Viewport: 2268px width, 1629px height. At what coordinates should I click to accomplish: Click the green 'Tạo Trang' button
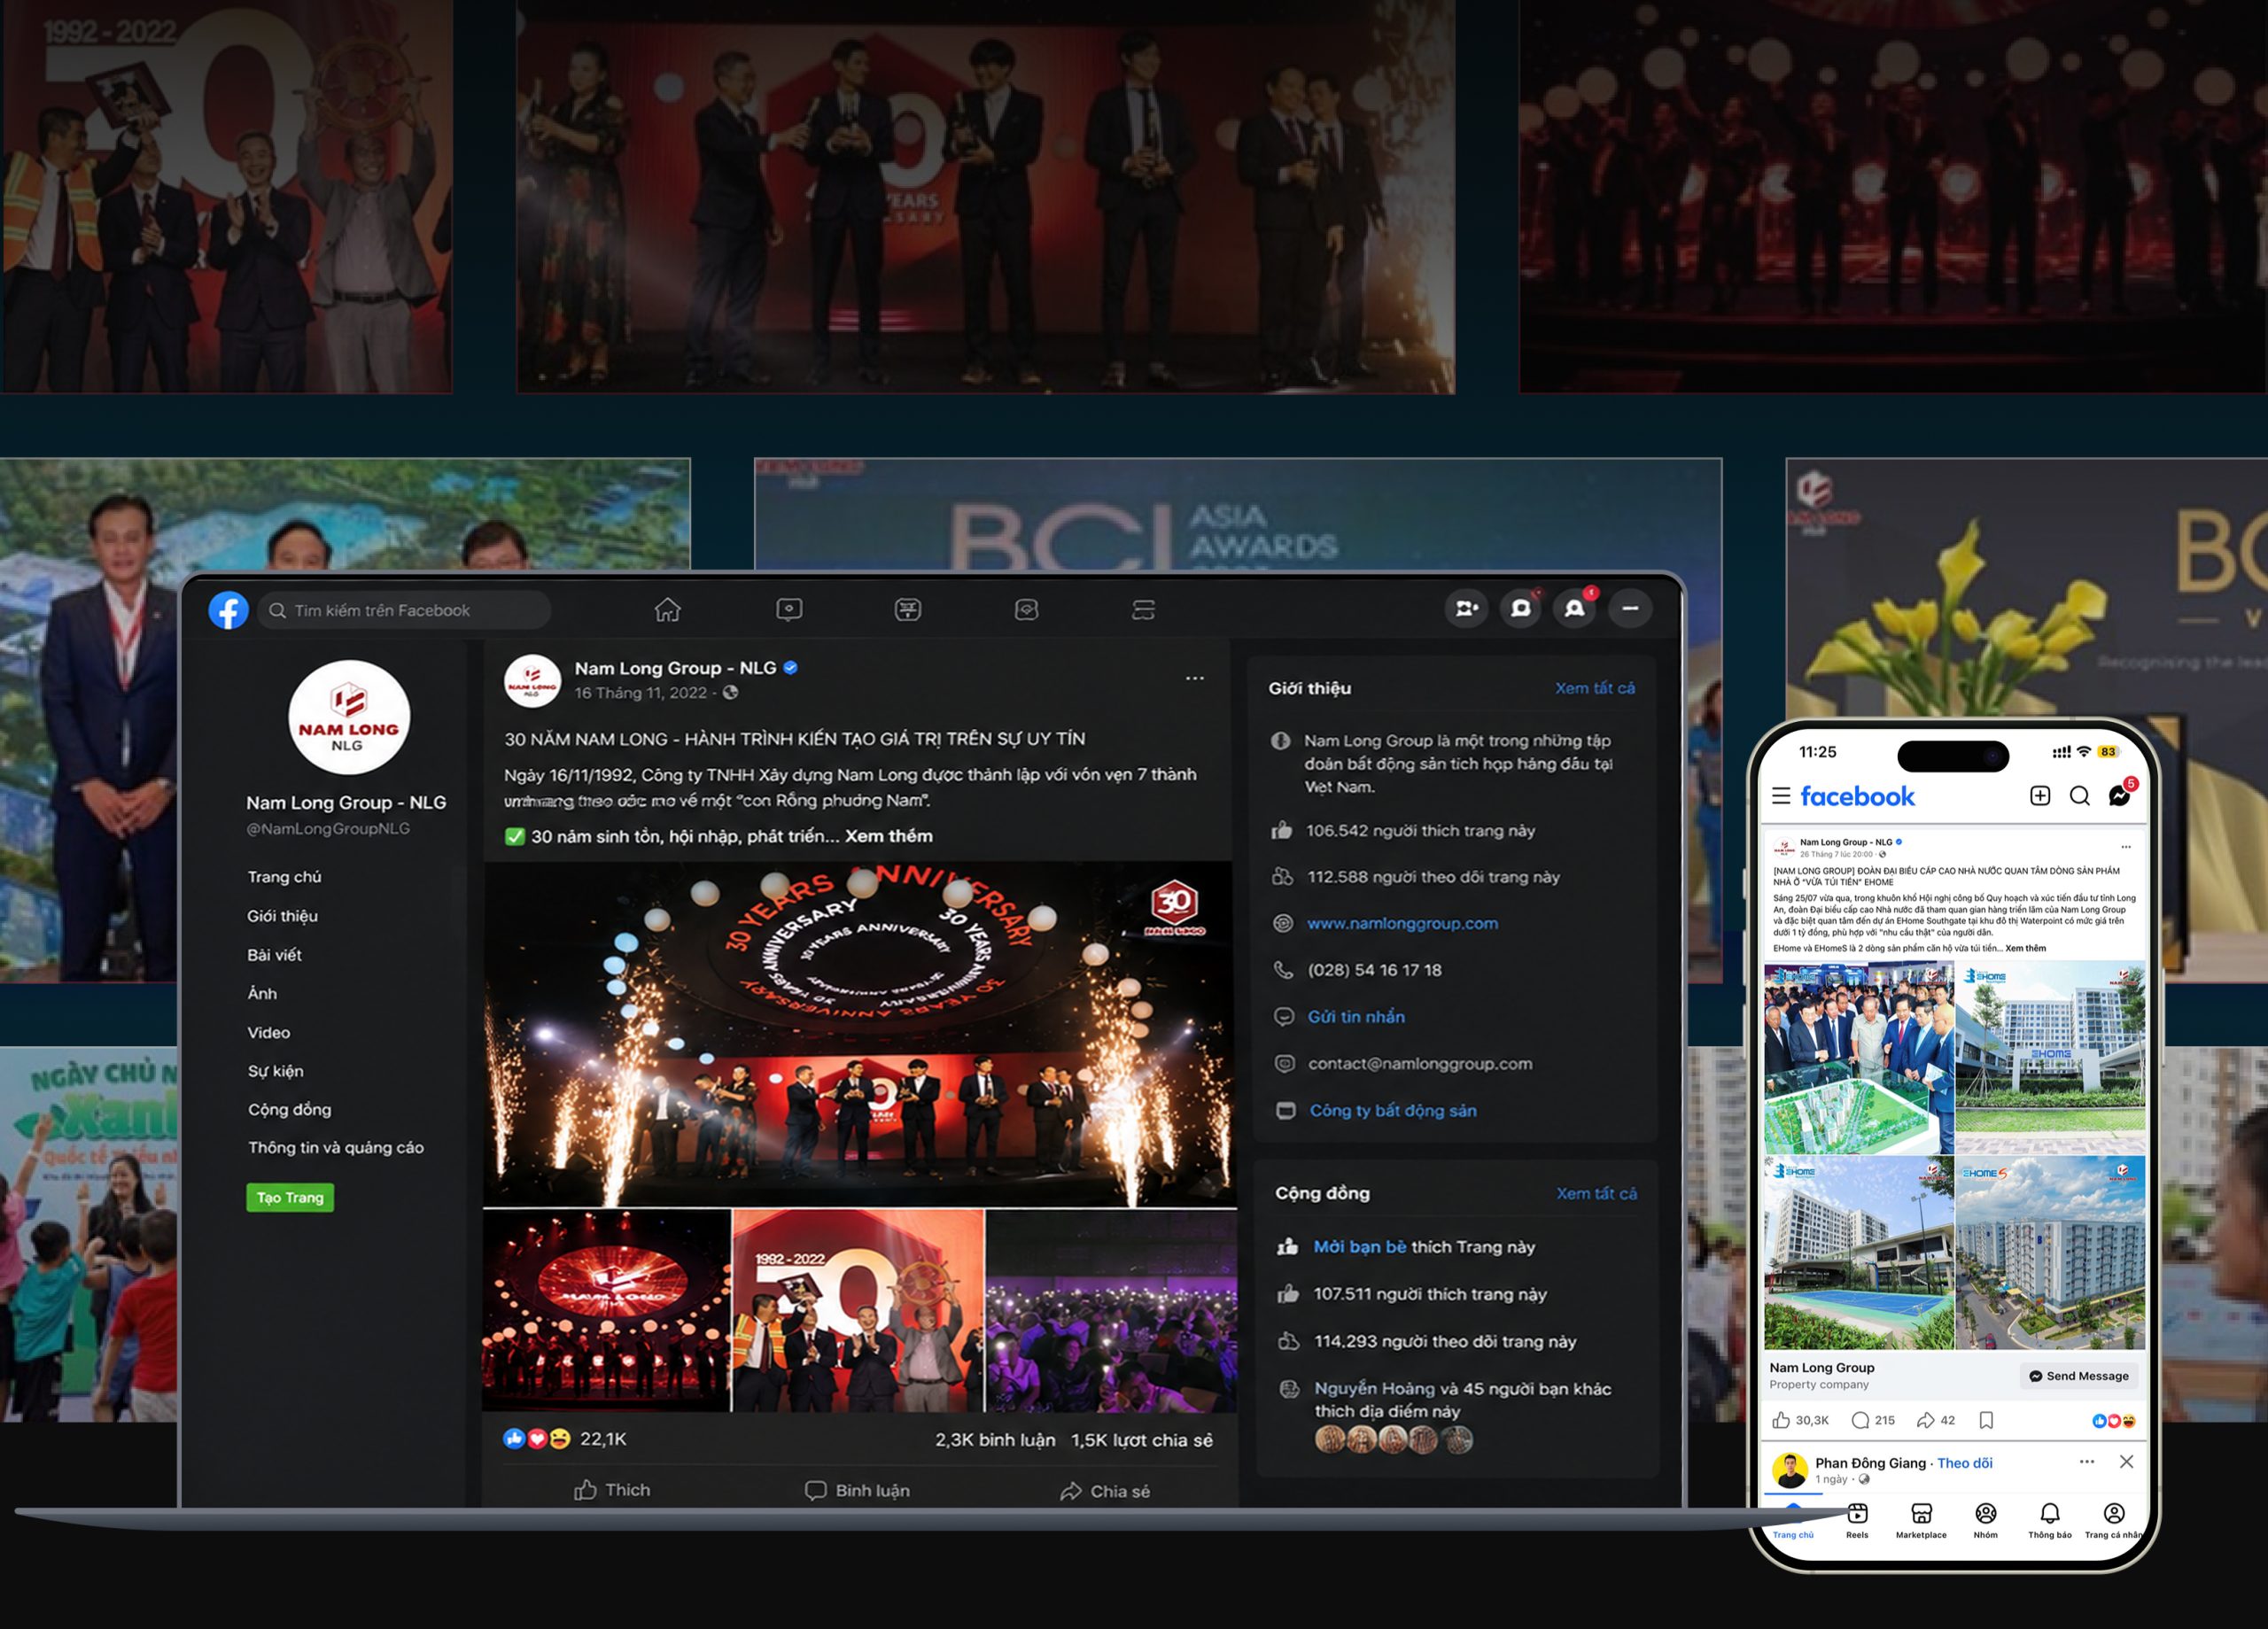click(x=290, y=1197)
